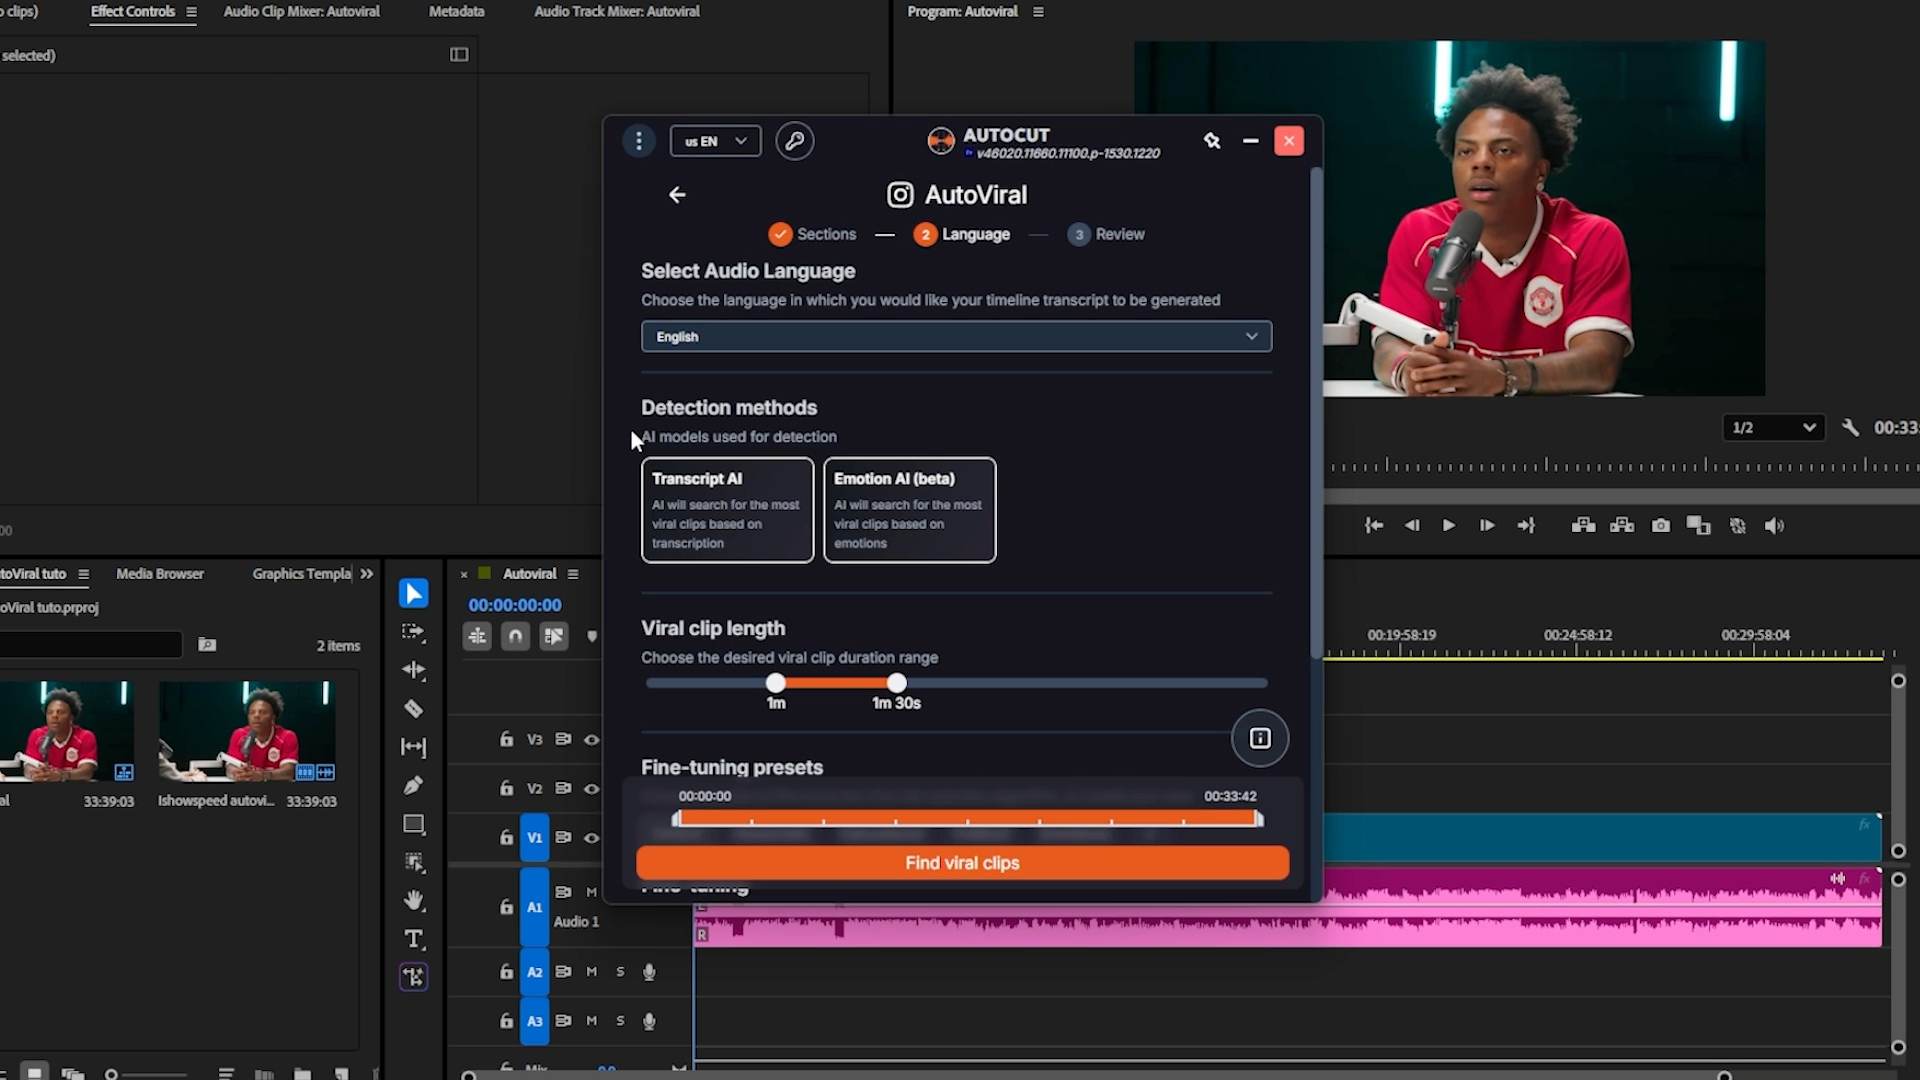Select the Selection tool arrow

(x=413, y=593)
